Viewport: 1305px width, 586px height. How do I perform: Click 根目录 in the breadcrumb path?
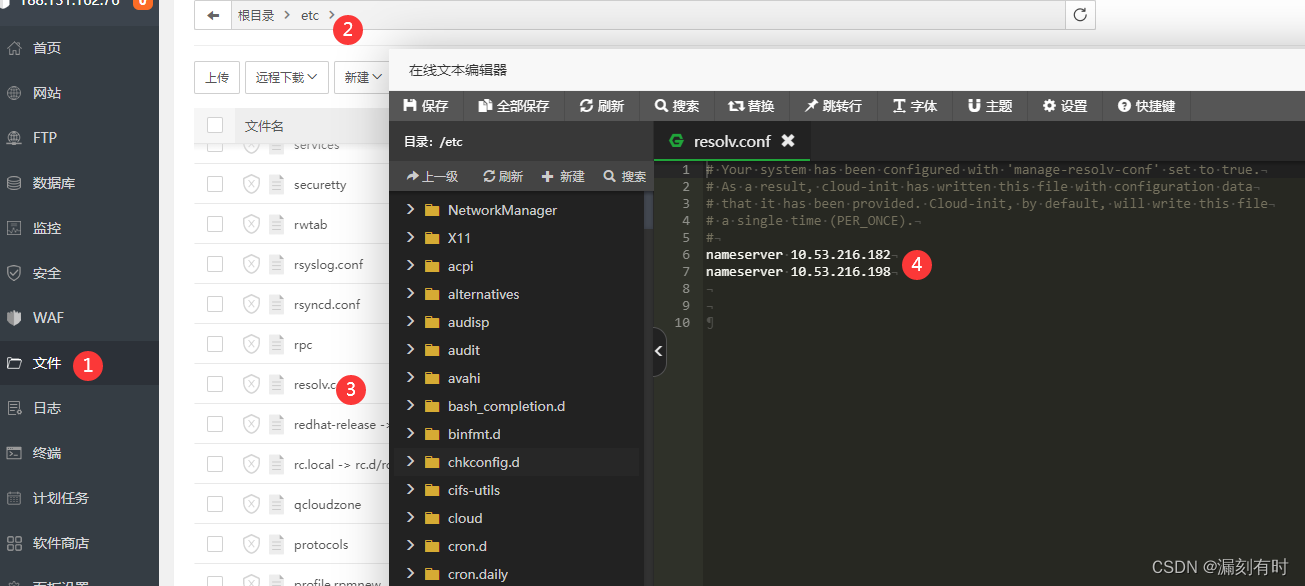[255, 15]
